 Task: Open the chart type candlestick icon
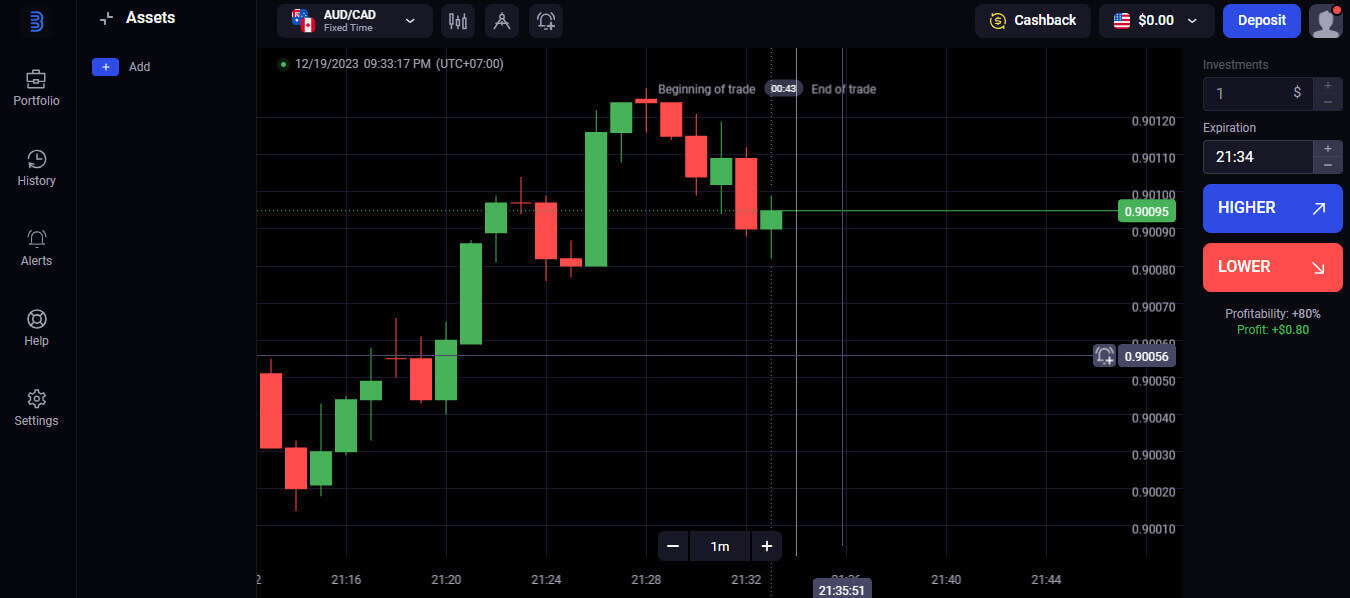tap(457, 21)
